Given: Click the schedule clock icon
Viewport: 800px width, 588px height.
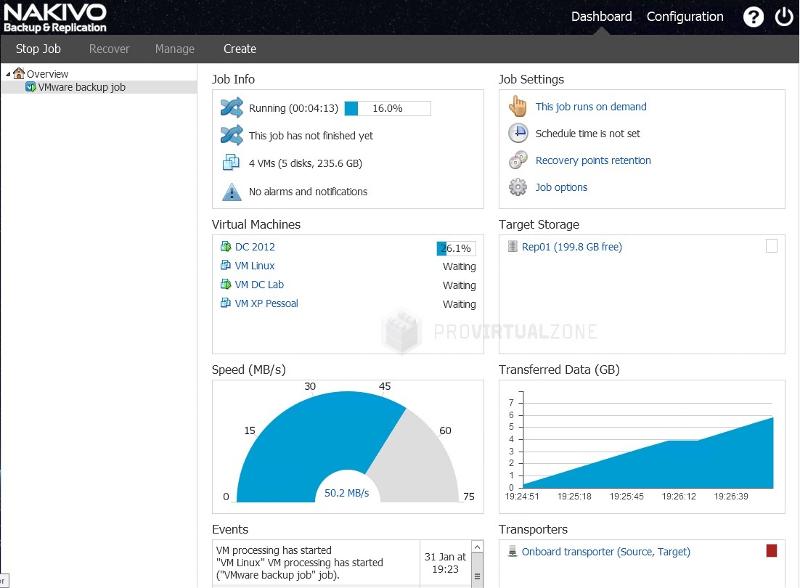Looking at the screenshot, I should [x=518, y=133].
